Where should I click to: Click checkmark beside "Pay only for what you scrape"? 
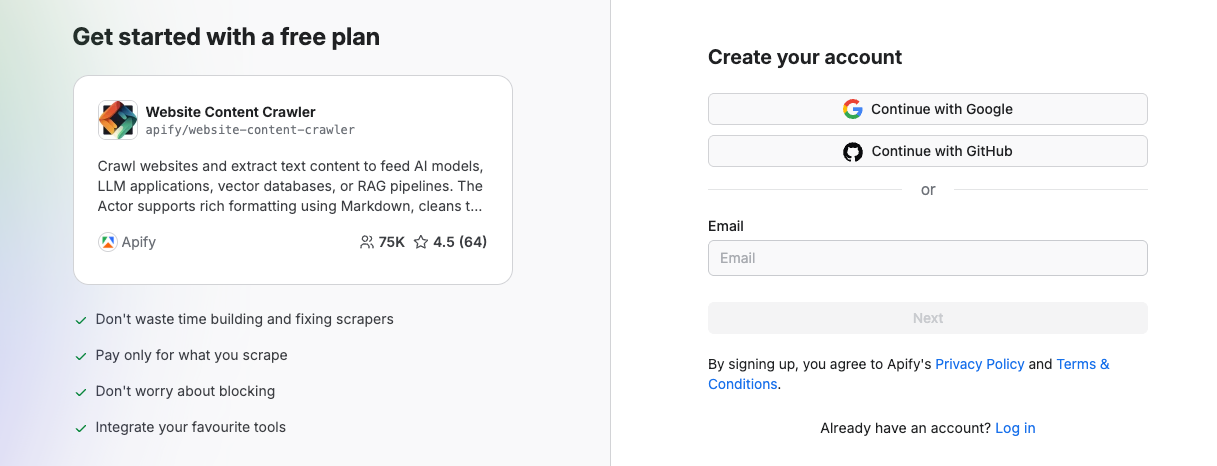pyautogui.click(x=81, y=356)
